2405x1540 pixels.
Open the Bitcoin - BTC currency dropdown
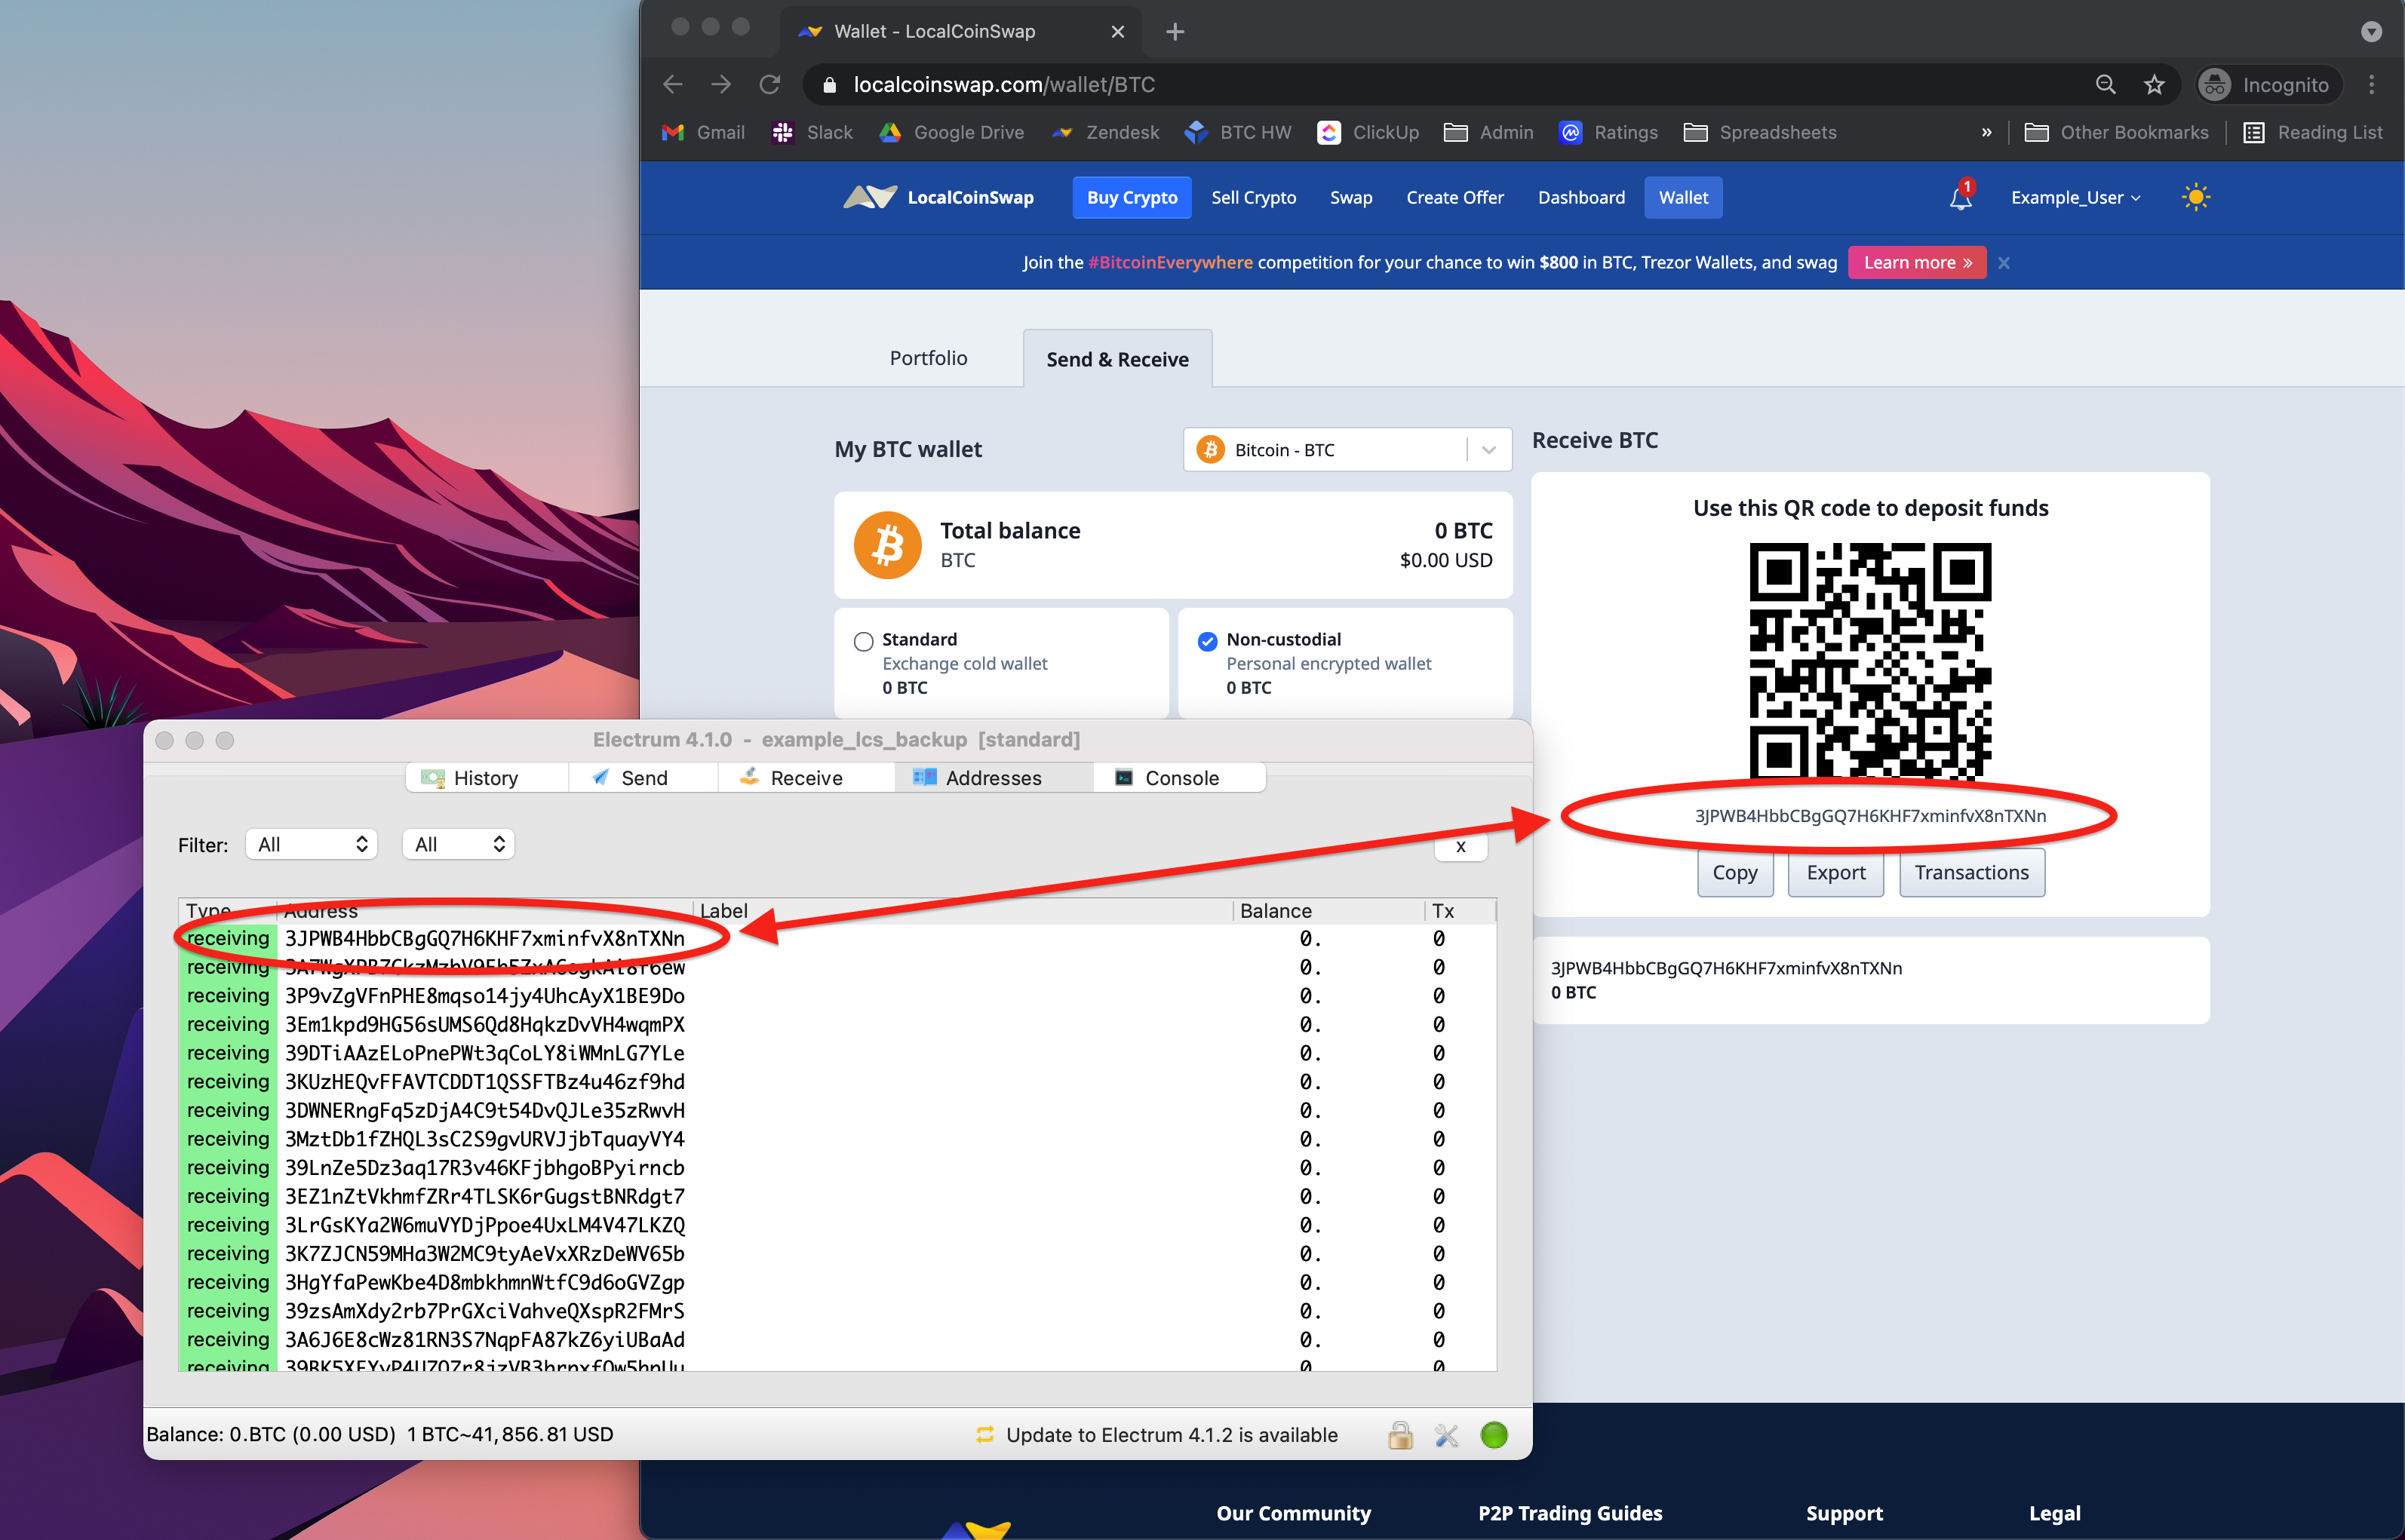(1347, 450)
